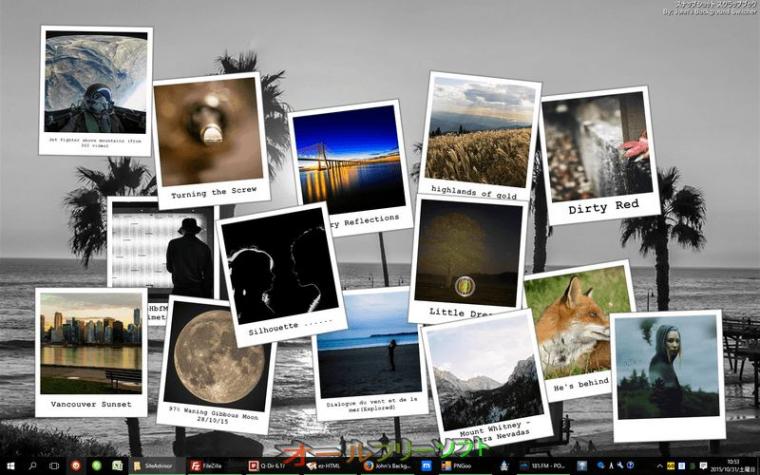Click the wrench tools tray icon
This screenshot has height=475, width=760.
(620, 465)
